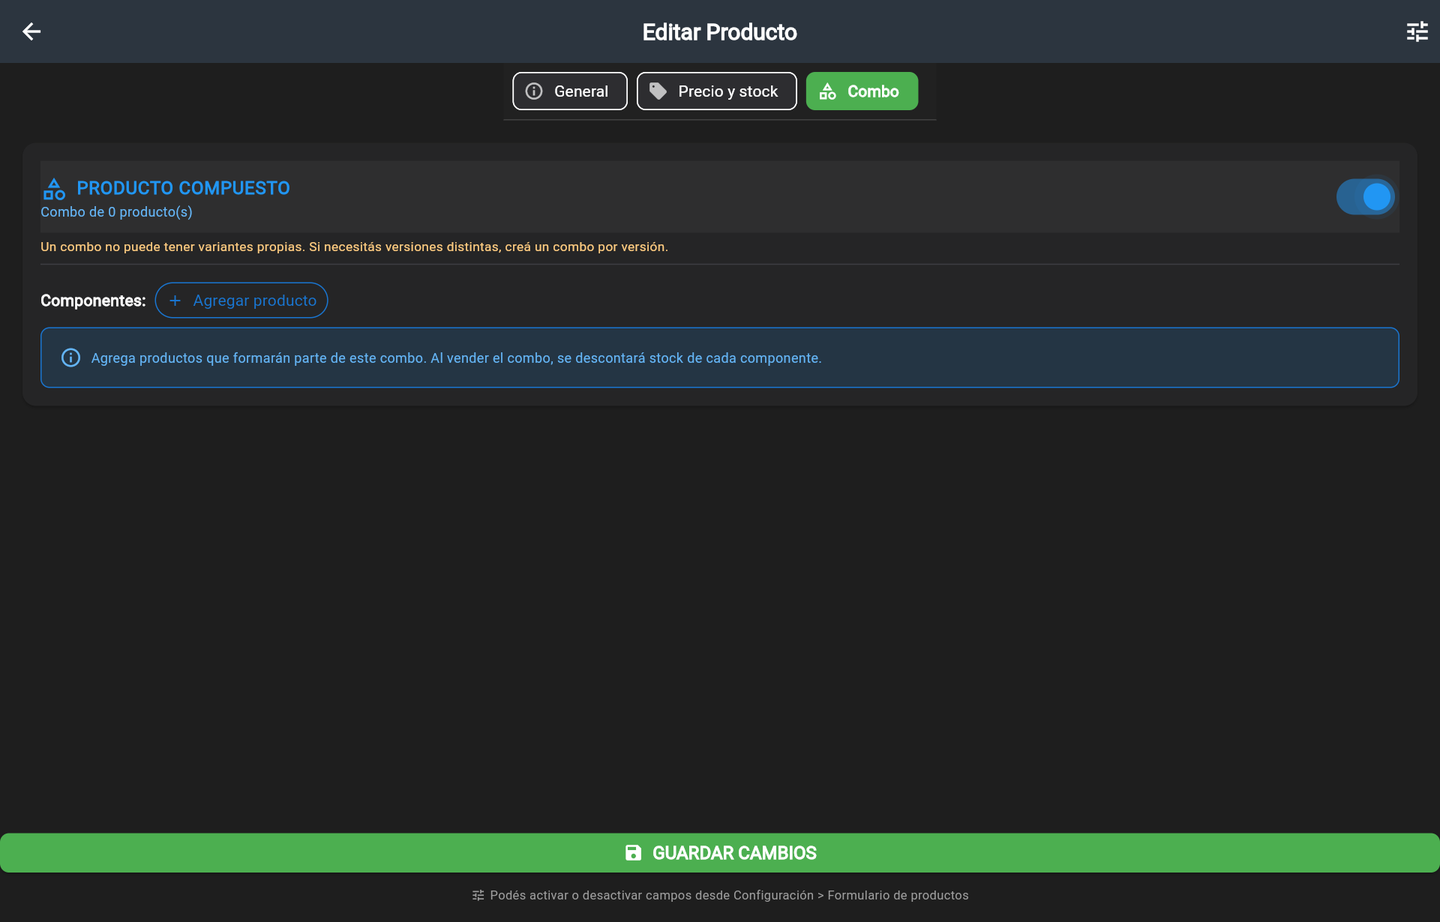The height and width of the screenshot is (922, 1440).
Task: Go back using the arrow icon
Action: [x=32, y=32]
